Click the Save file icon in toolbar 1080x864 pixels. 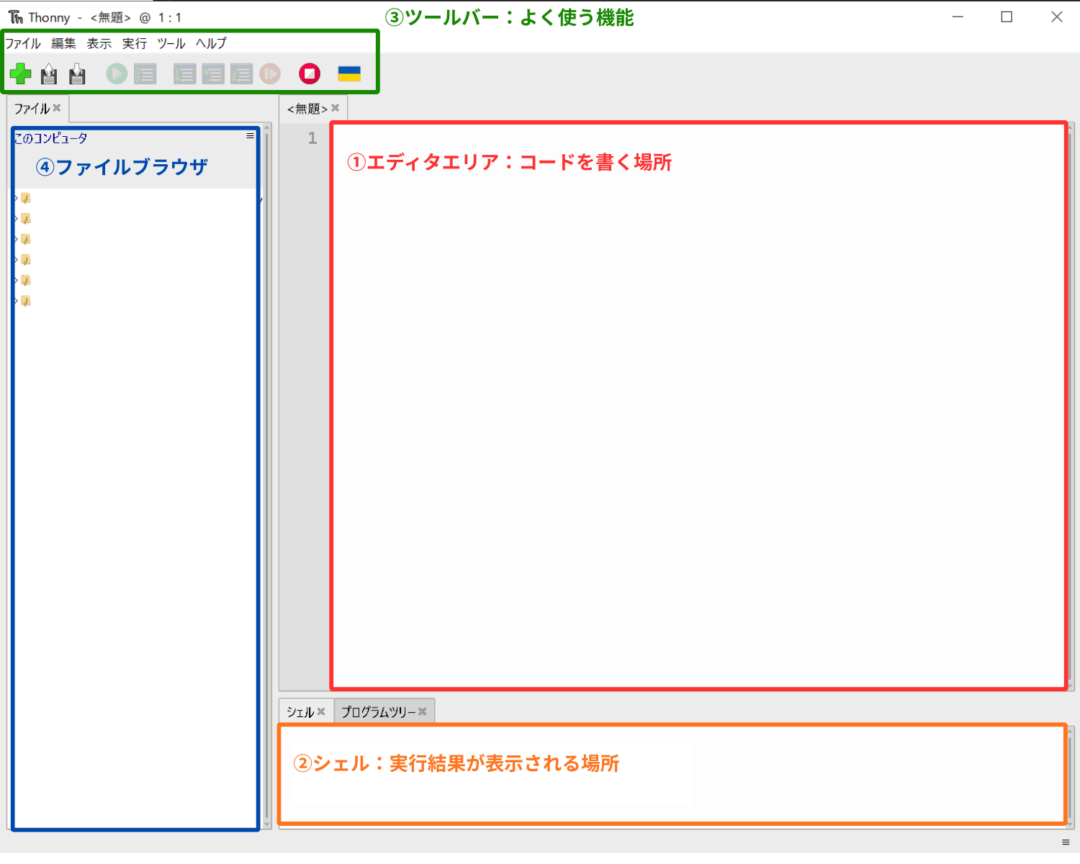click(x=77, y=74)
